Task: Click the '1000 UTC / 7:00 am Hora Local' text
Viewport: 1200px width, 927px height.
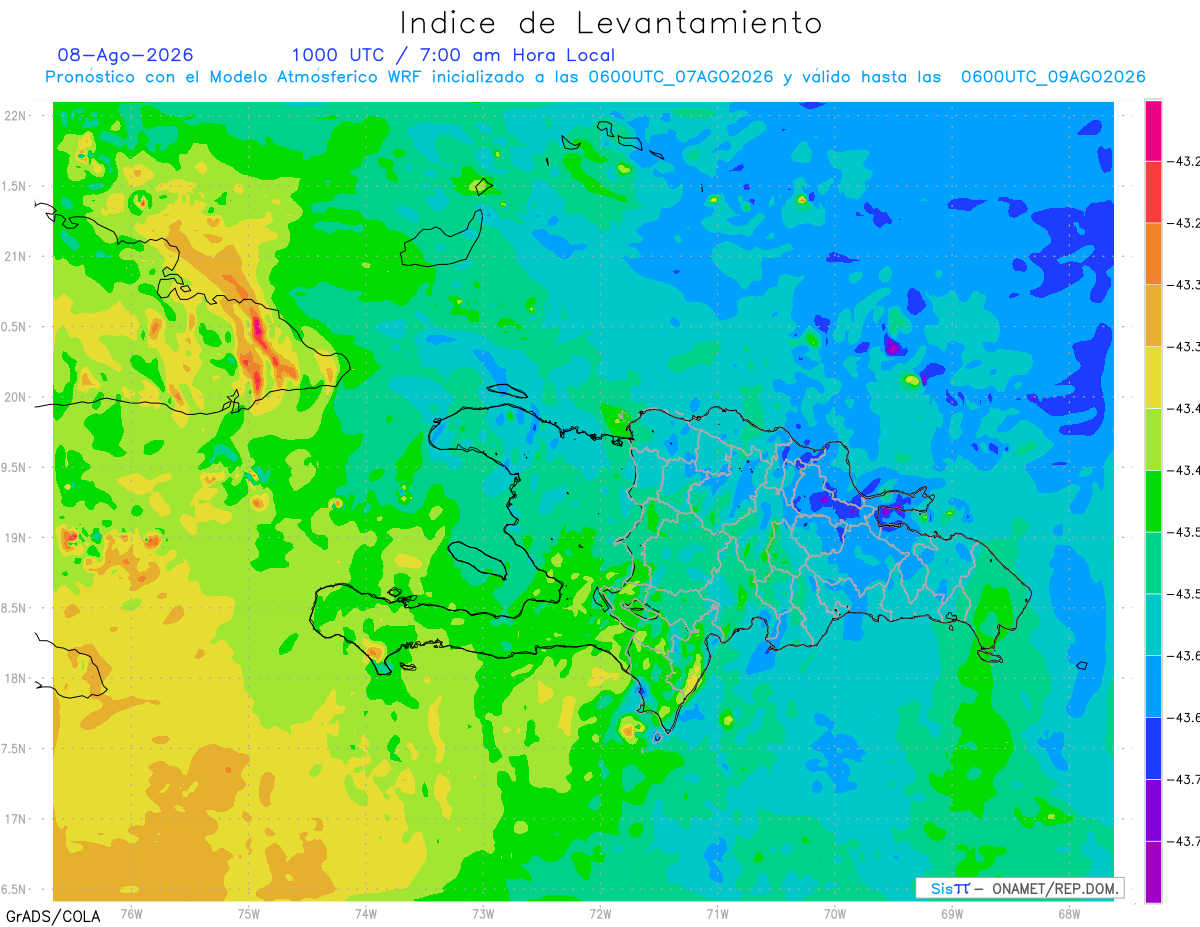Action: pos(453,55)
